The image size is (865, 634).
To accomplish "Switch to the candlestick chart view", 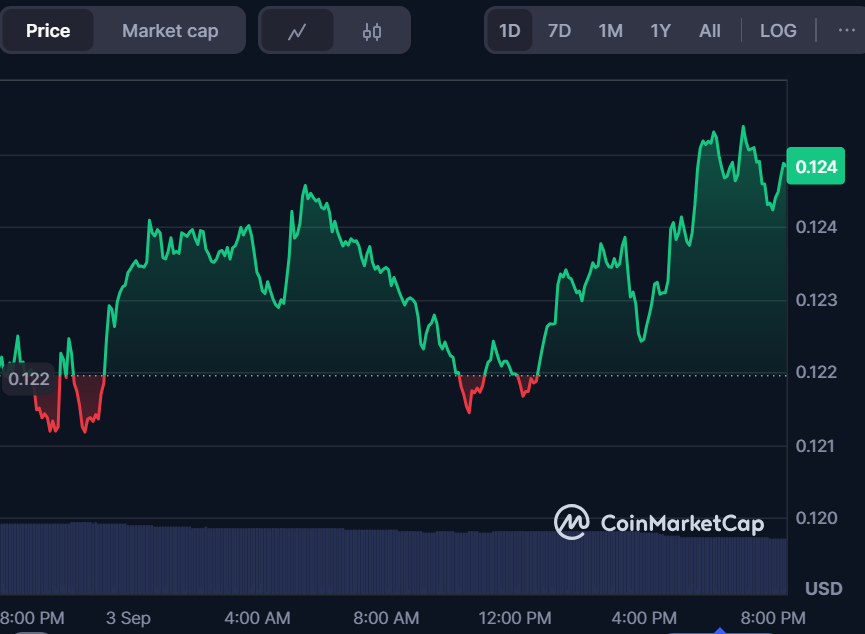I will pos(372,31).
